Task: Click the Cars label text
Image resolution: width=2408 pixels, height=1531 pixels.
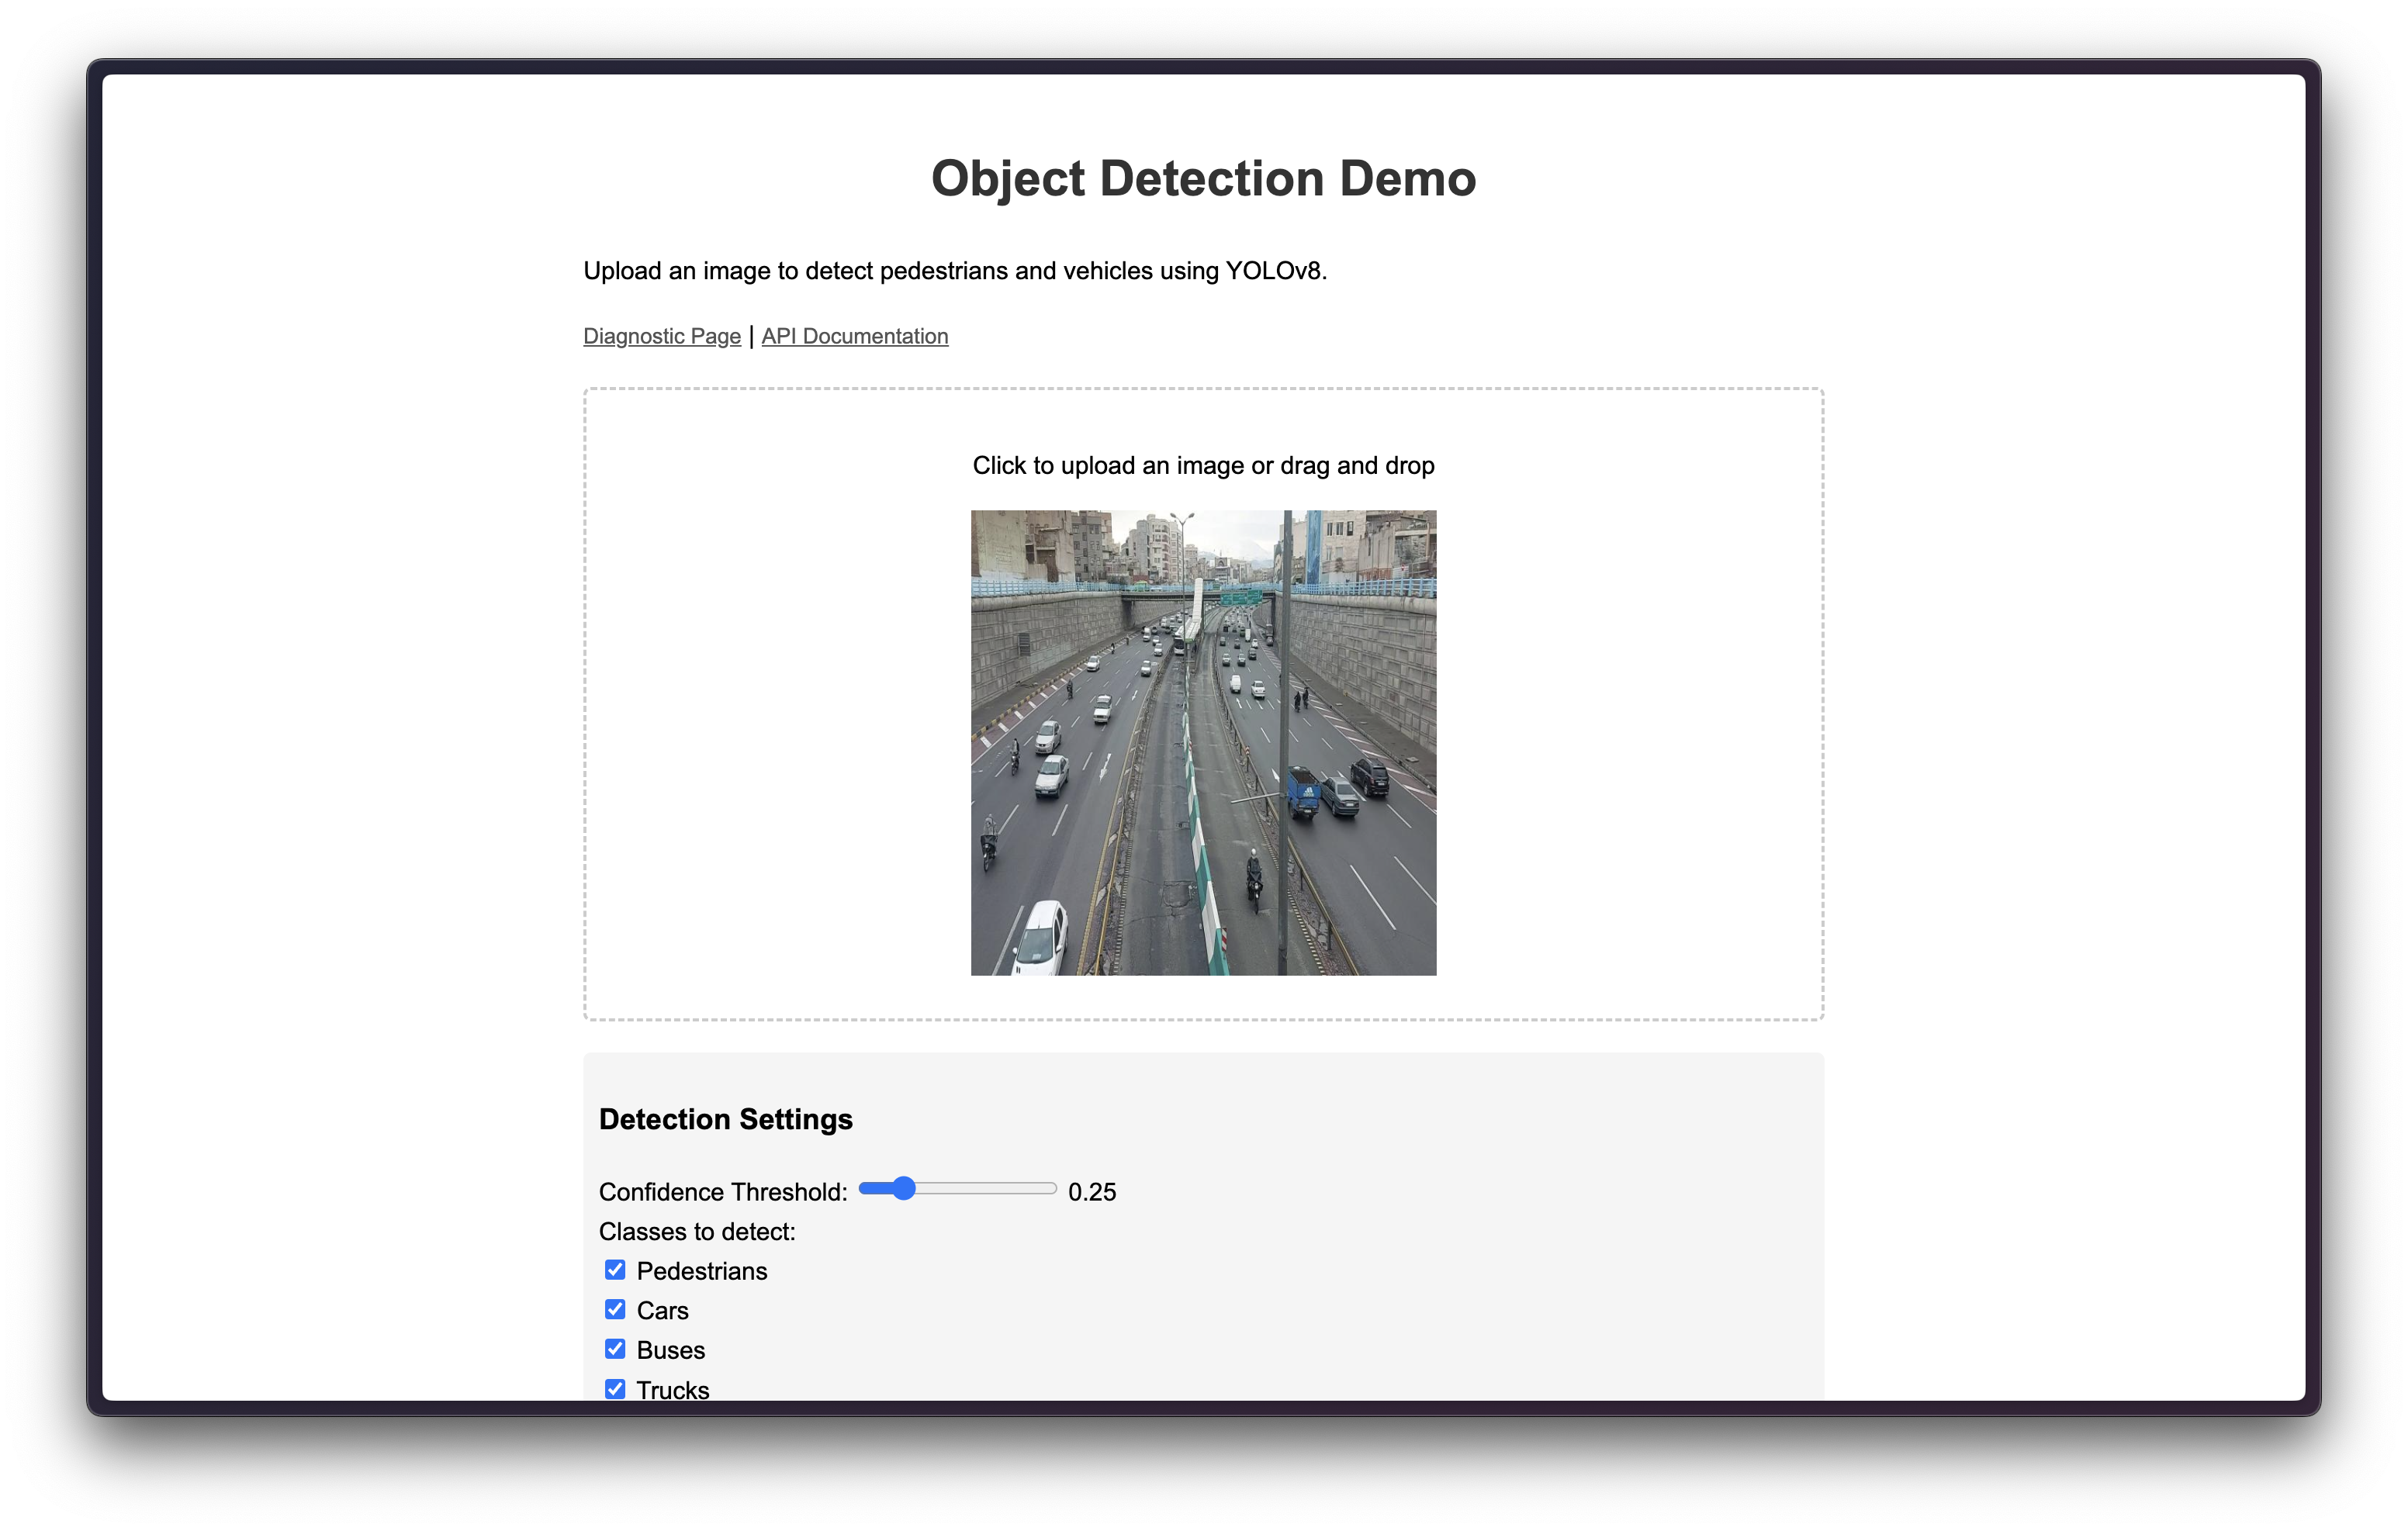Action: click(x=662, y=1310)
